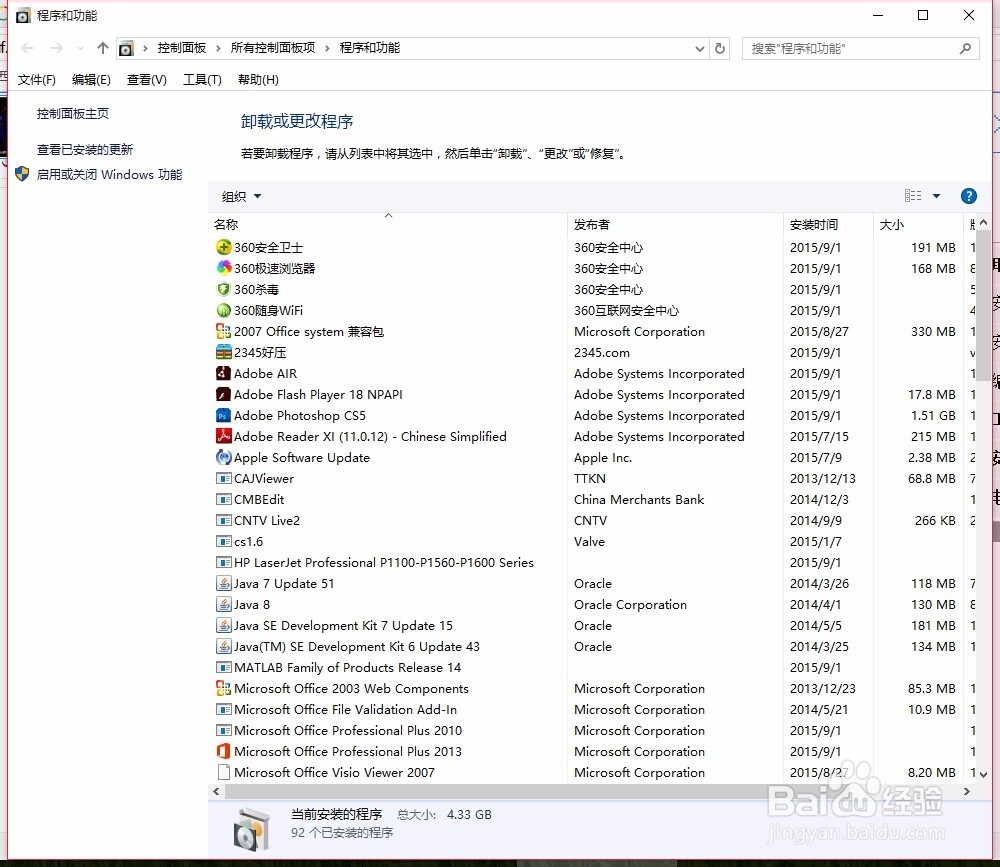
Task: Select Java SE Development Kit 7 Update 15
Action: click(x=593, y=625)
